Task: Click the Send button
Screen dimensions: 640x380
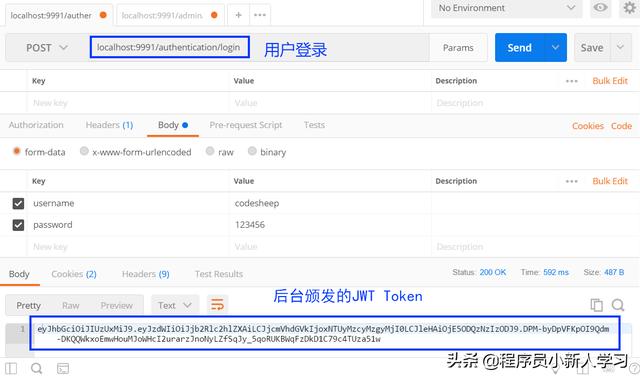Action: (520, 48)
